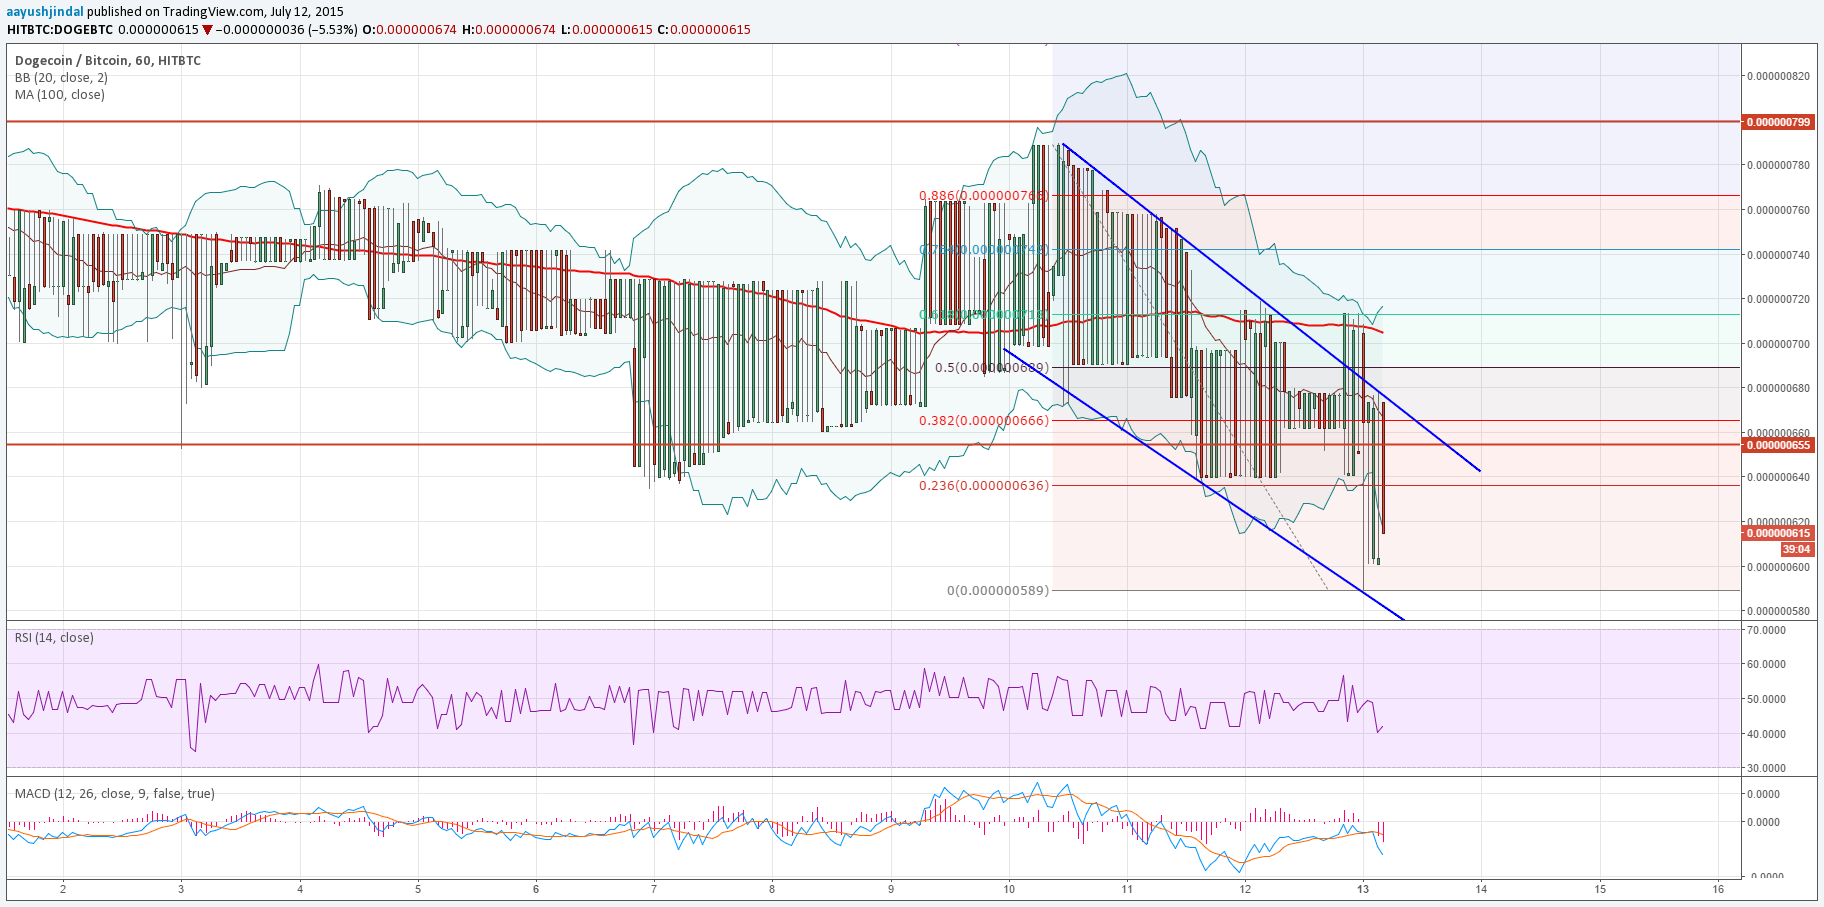Select the HITBTC:DOGEBTC symbol text
Screen dimensions: 1824x907
60,30
